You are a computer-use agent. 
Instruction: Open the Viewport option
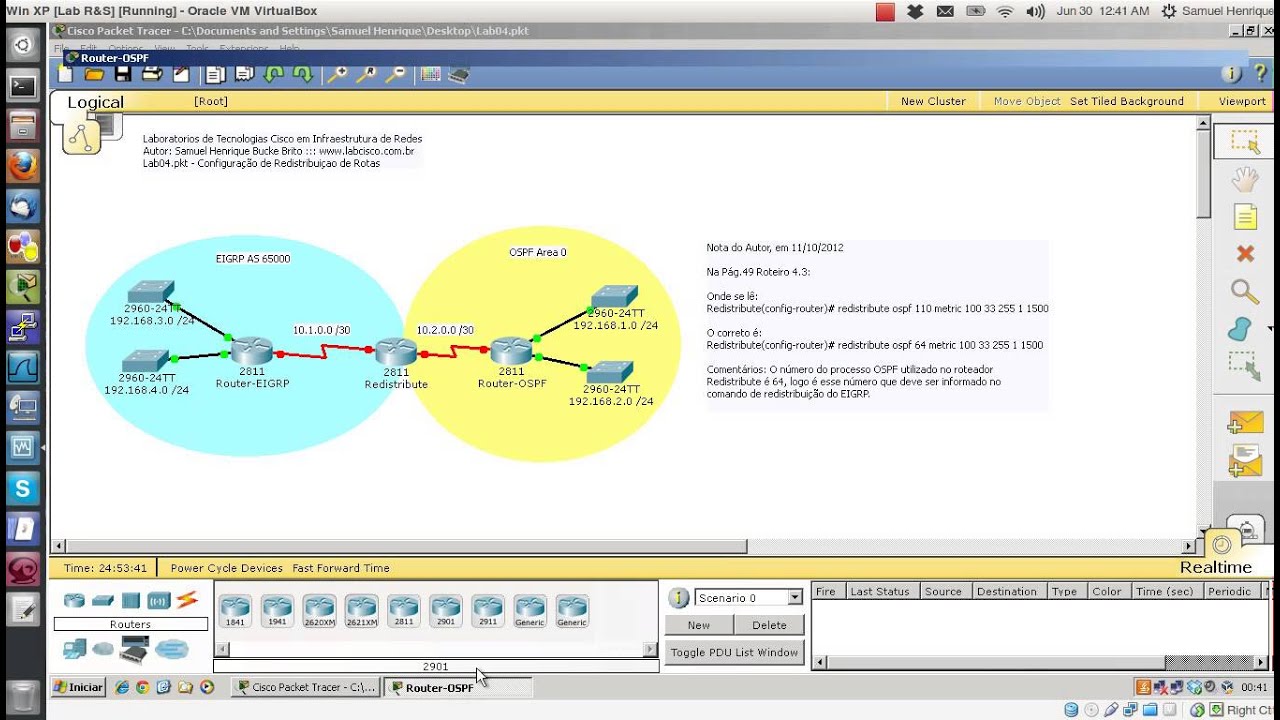pos(1242,101)
